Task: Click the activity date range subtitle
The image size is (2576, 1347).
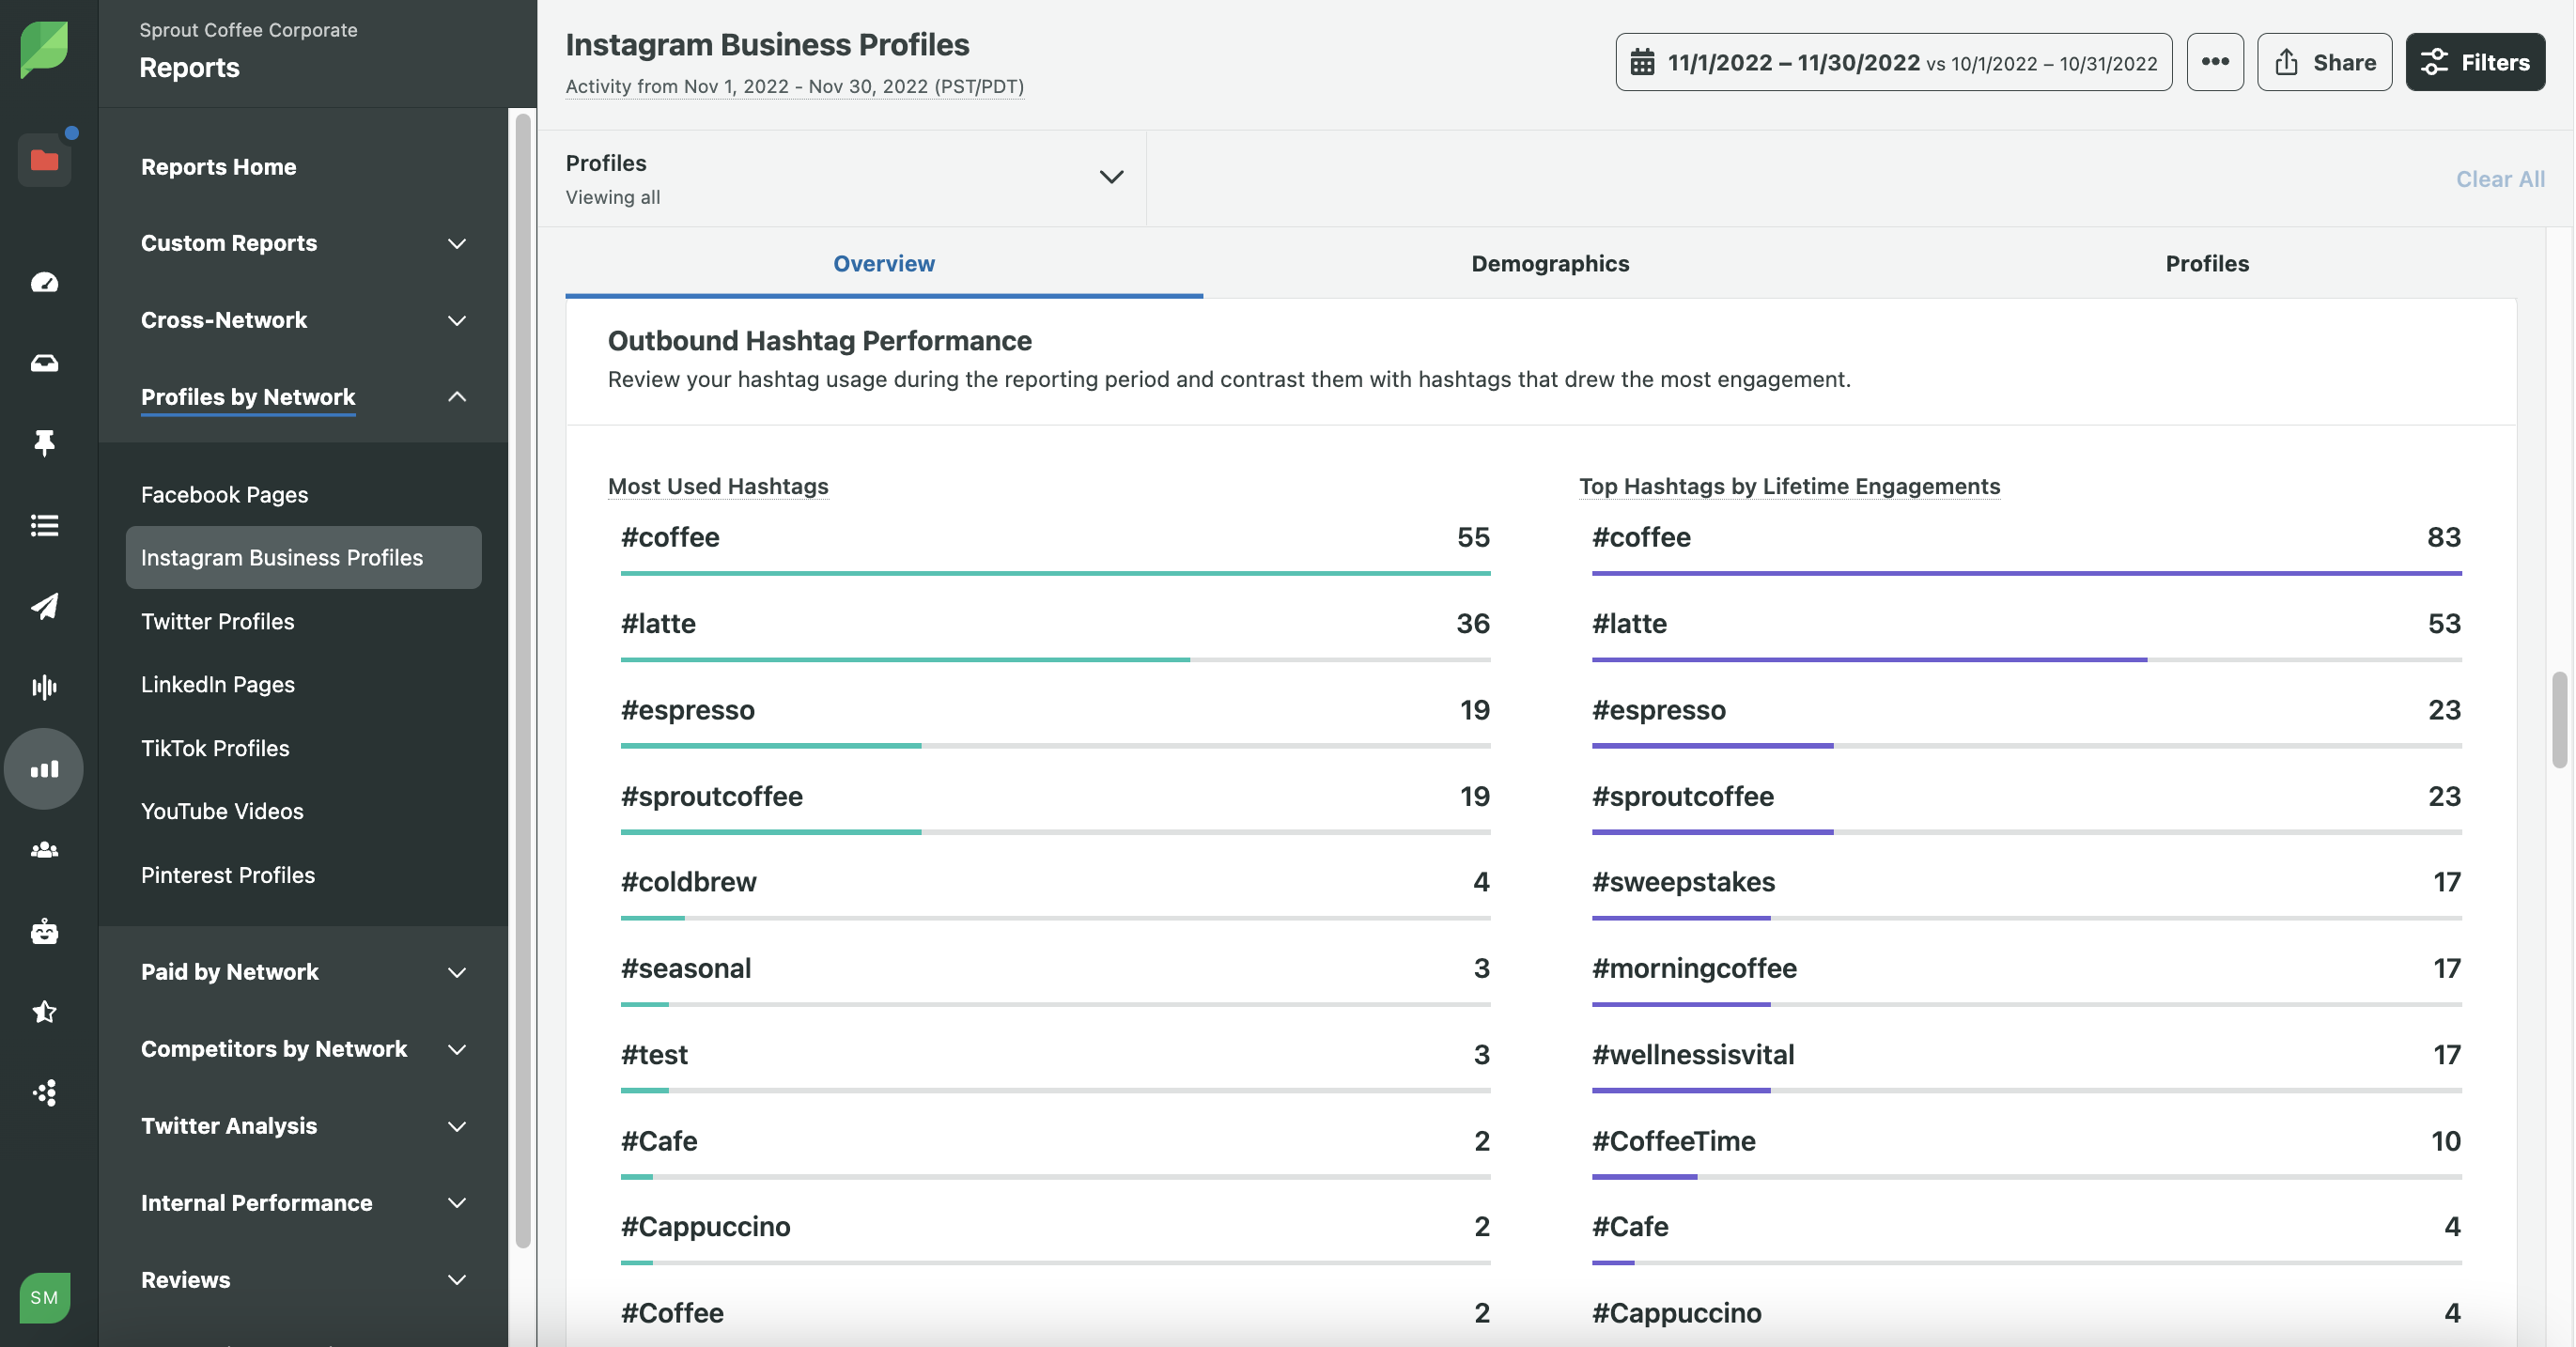Action: coord(794,86)
